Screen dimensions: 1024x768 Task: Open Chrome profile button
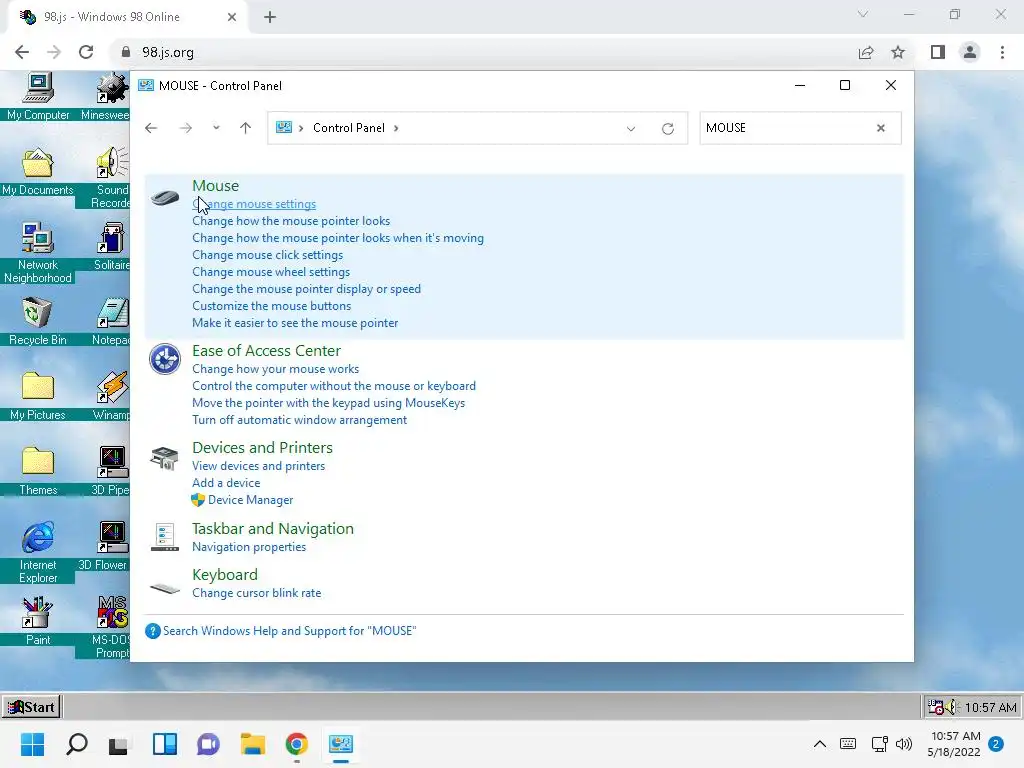[x=970, y=52]
